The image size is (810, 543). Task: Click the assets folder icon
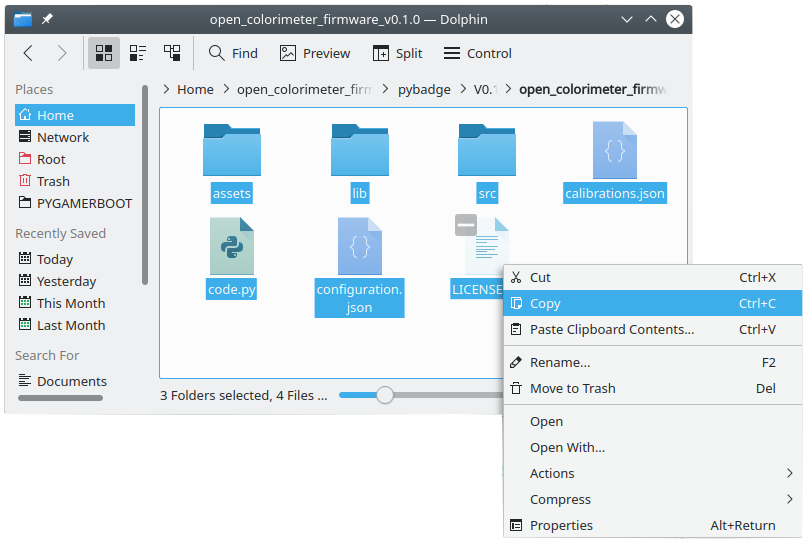tap(232, 150)
